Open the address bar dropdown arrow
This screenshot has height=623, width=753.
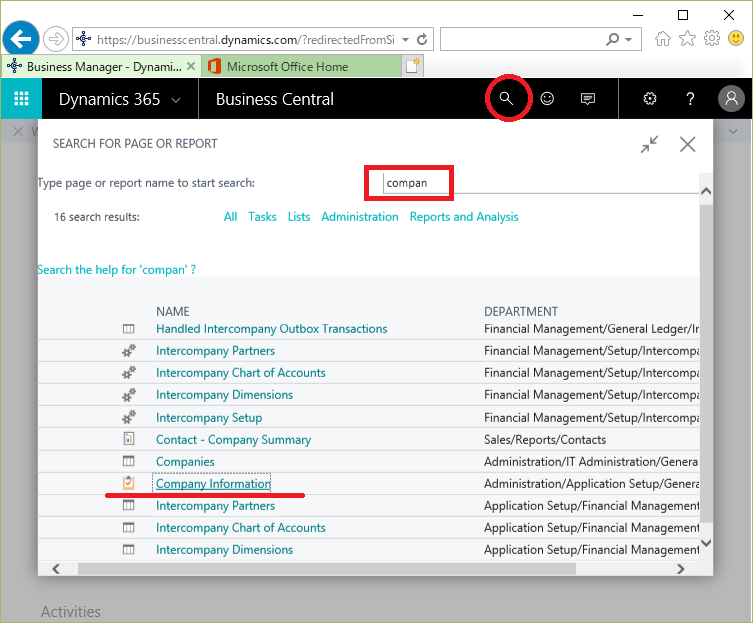(406, 39)
